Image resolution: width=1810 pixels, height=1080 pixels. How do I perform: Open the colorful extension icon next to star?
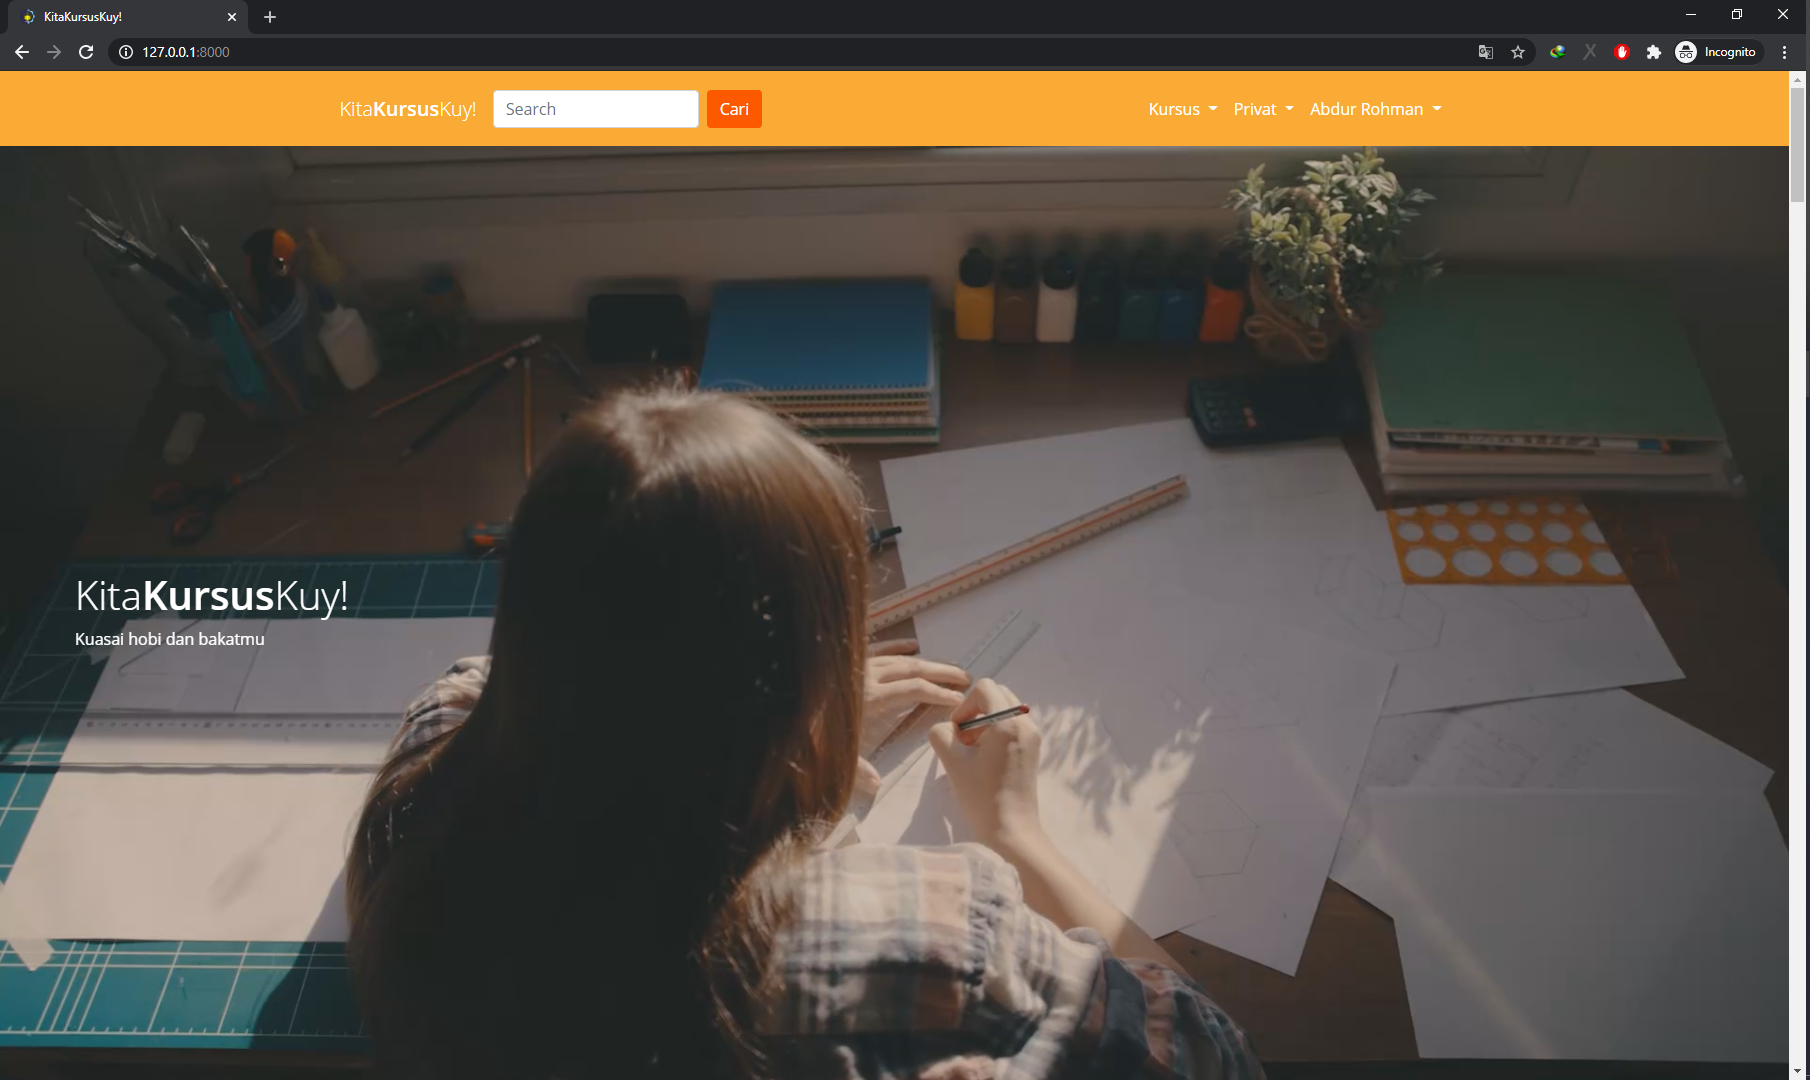click(1558, 52)
